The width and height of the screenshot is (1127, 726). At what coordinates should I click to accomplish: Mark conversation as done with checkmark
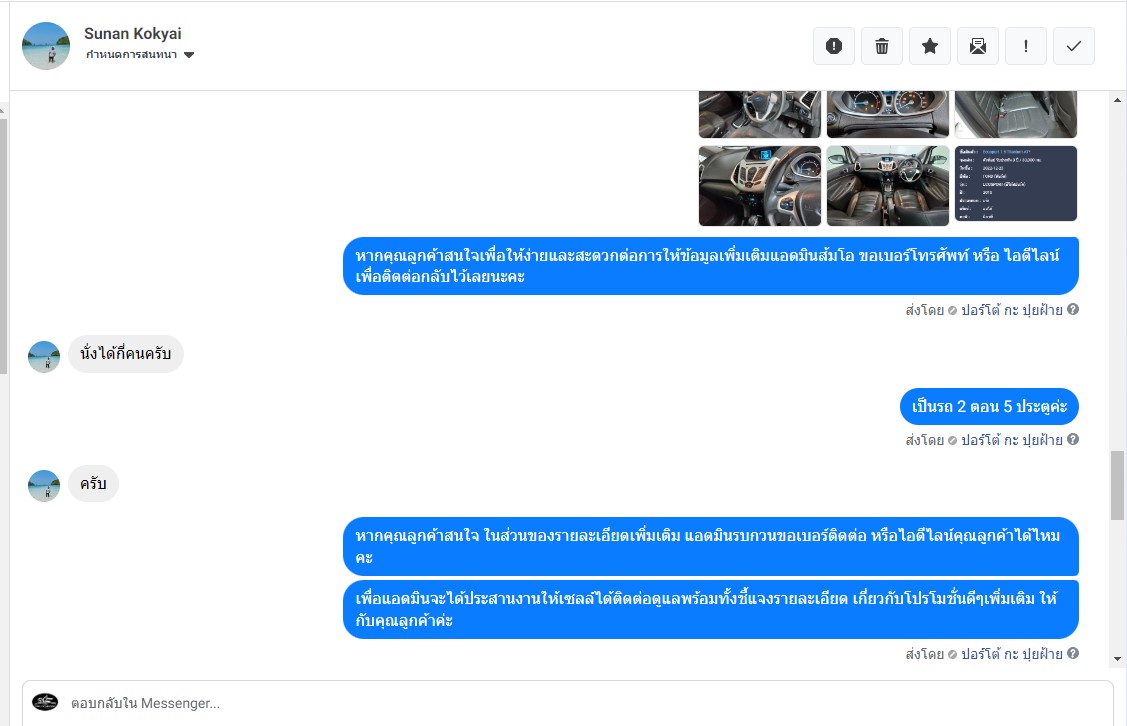(x=1074, y=46)
